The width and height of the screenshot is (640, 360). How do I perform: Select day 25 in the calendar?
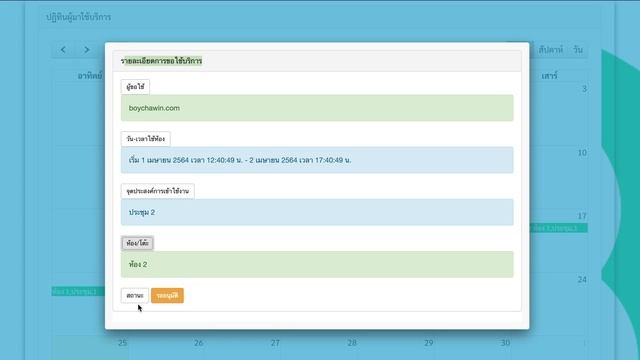click(122, 343)
